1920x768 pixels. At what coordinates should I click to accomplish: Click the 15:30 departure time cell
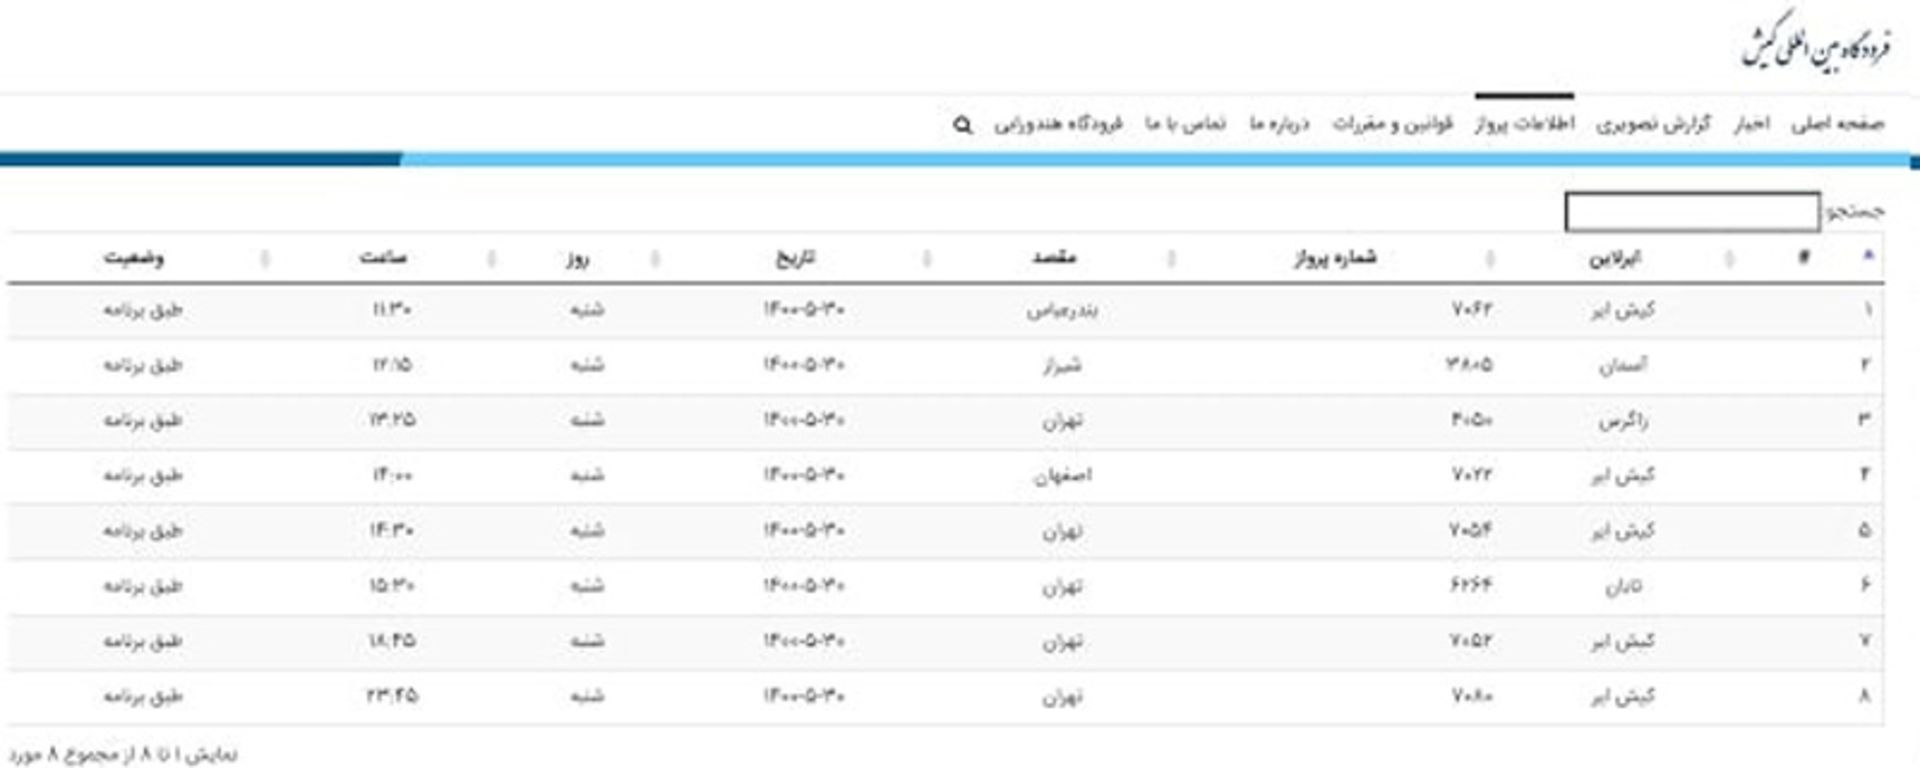392,586
